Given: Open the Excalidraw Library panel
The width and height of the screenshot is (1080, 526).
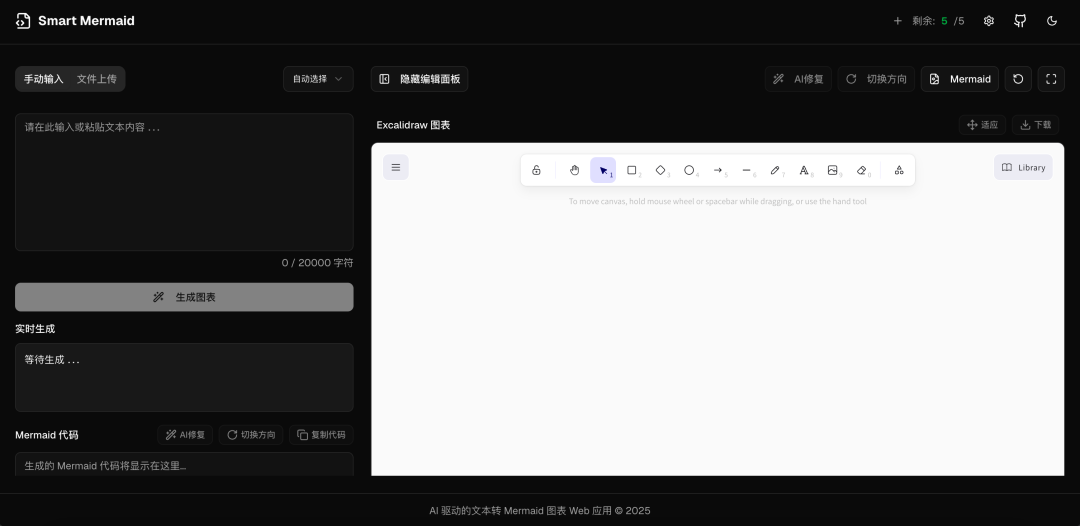Looking at the screenshot, I should click(1023, 167).
